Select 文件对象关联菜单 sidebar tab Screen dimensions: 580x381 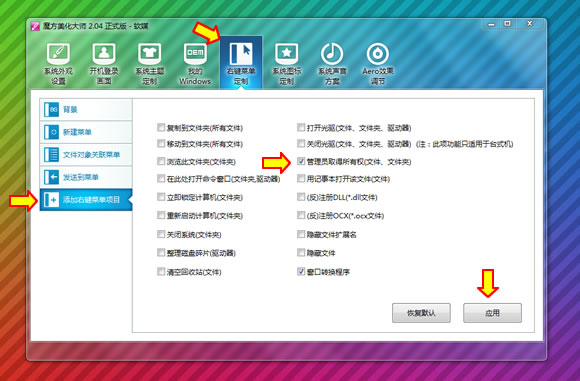(86, 155)
